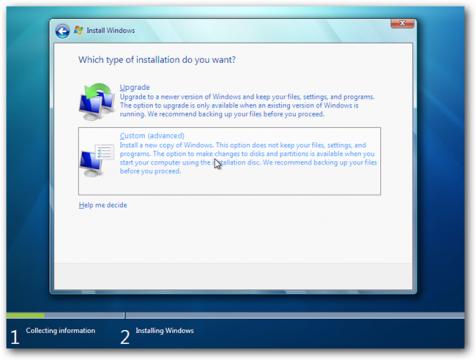This screenshot has height=360, width=476.
Task: Click the Install Windows title text
Action: coord(111,30)
